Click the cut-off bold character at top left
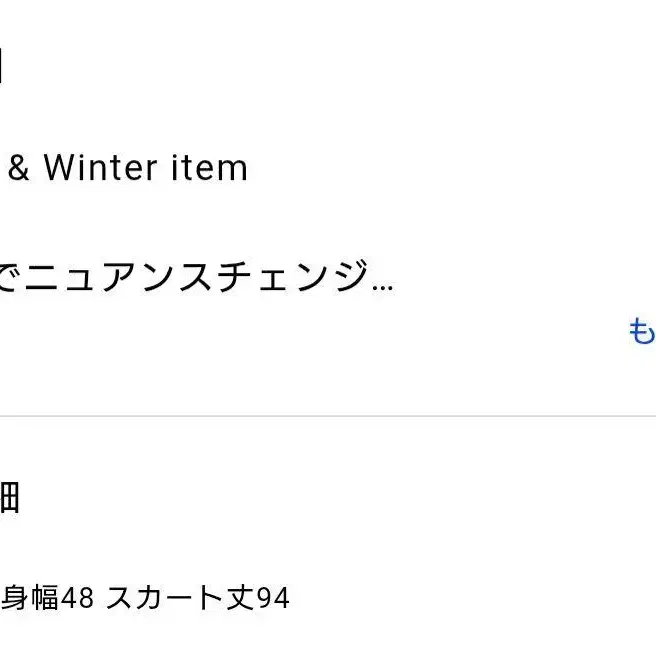 pyautogui.click(x=1, y=66)
